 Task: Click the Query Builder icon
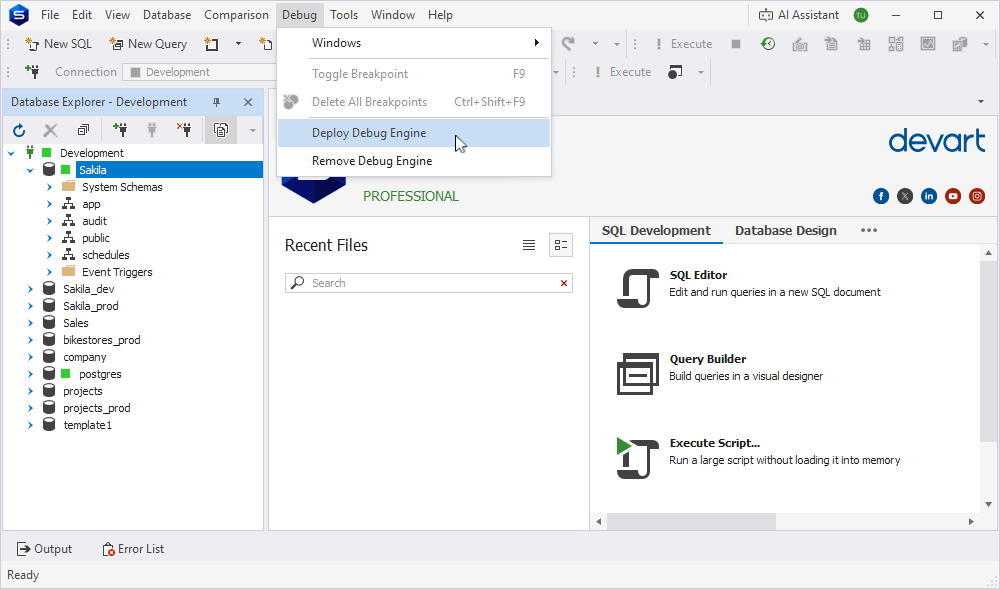(638, 374)
